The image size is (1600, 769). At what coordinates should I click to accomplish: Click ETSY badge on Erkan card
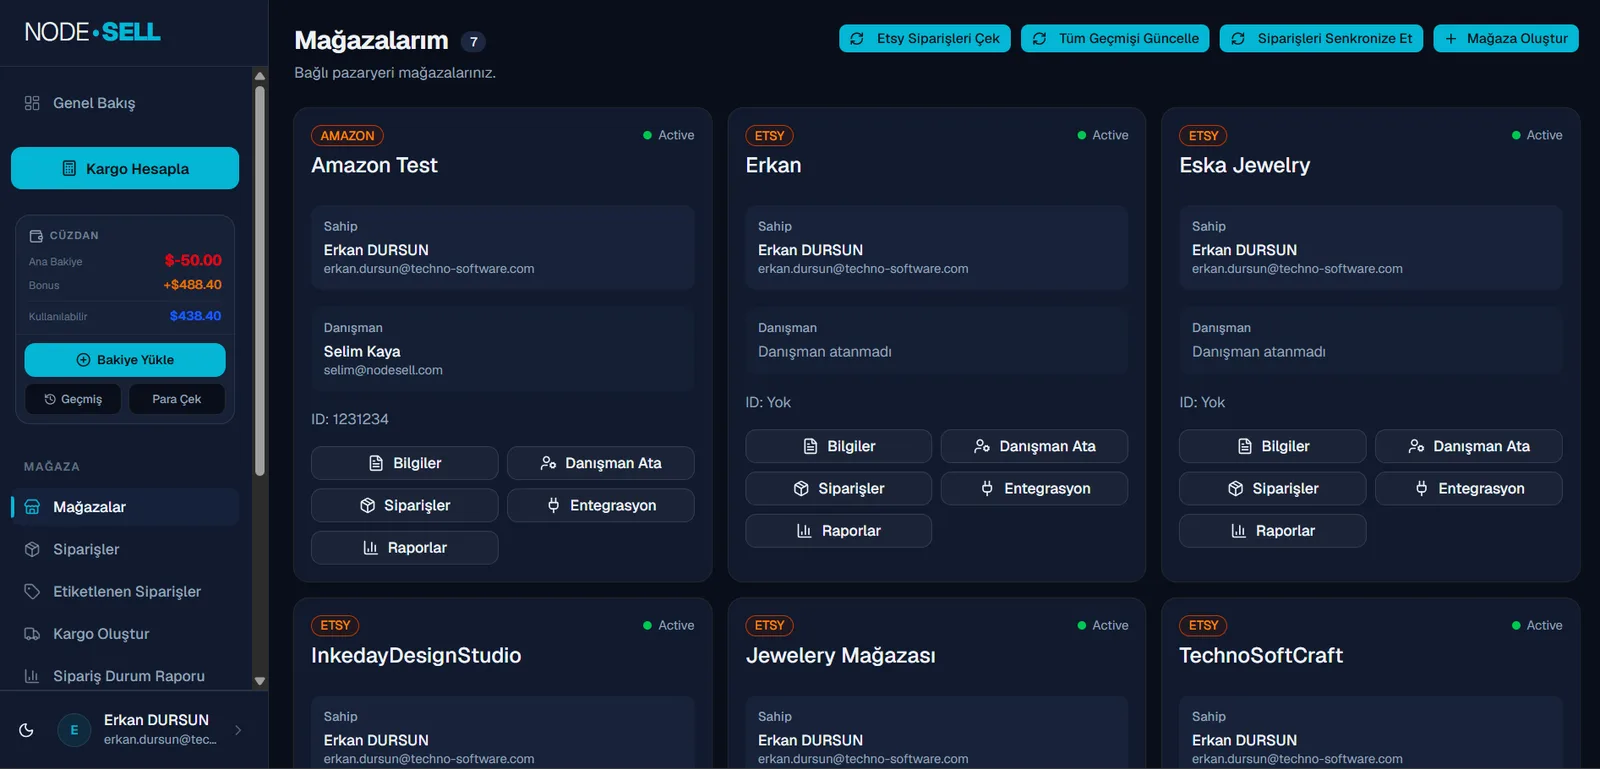(x=769, y=135)
